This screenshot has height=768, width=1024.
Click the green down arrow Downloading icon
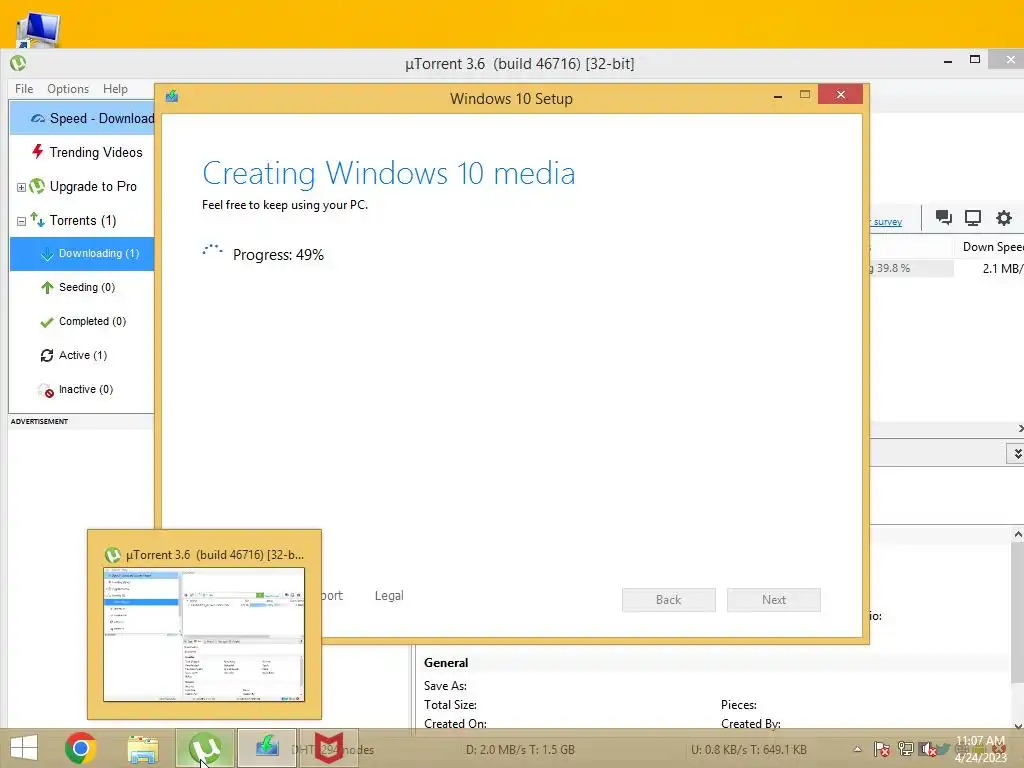47,254
